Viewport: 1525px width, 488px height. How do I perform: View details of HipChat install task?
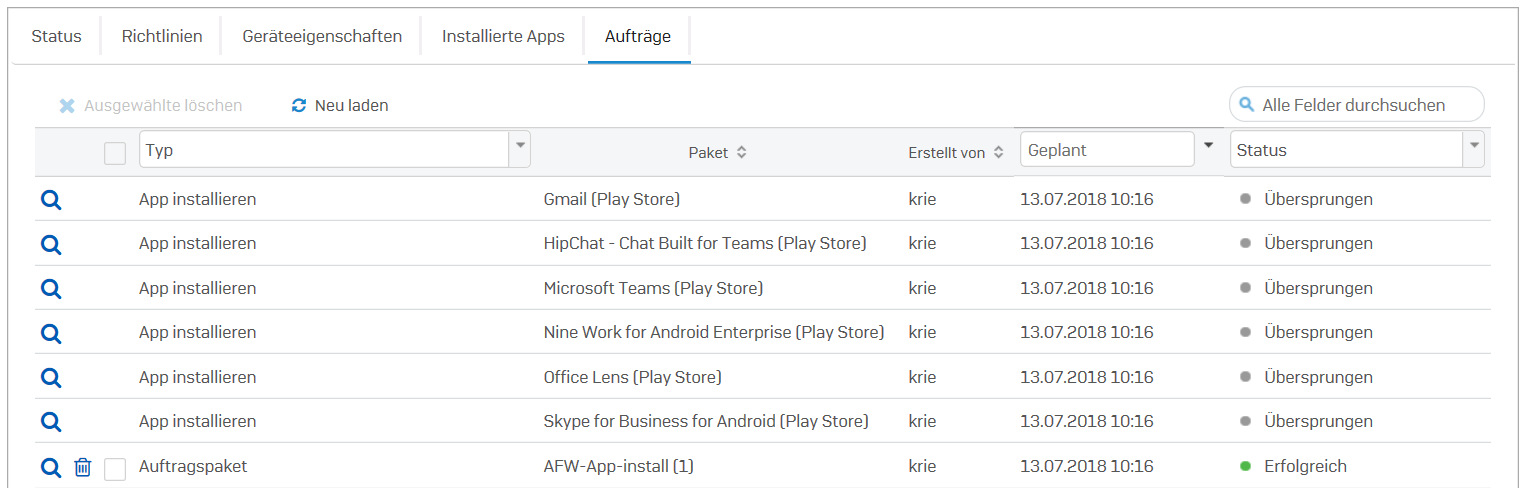[51, 244]
